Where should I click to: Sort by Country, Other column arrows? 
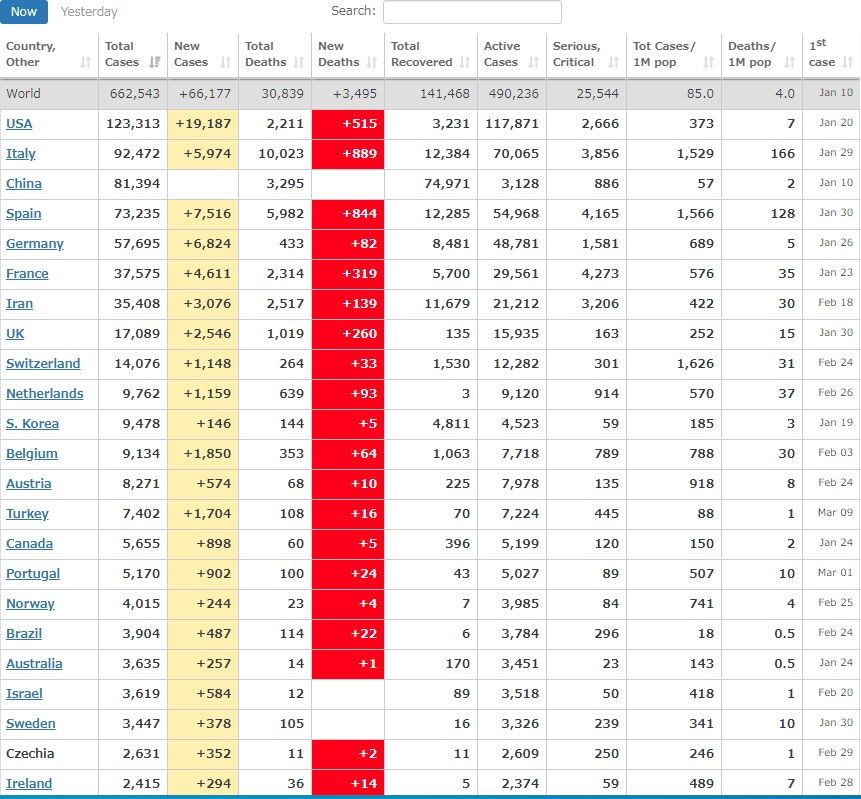85,62
